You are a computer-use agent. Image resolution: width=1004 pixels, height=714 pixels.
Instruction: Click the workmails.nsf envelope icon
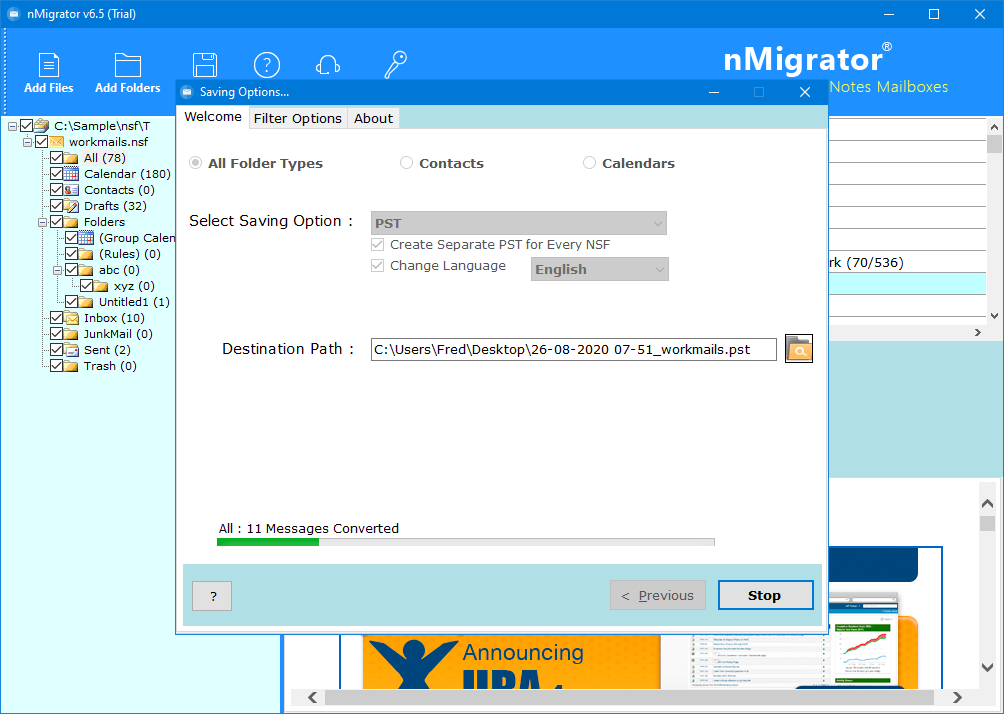click(x=57, y=142)
